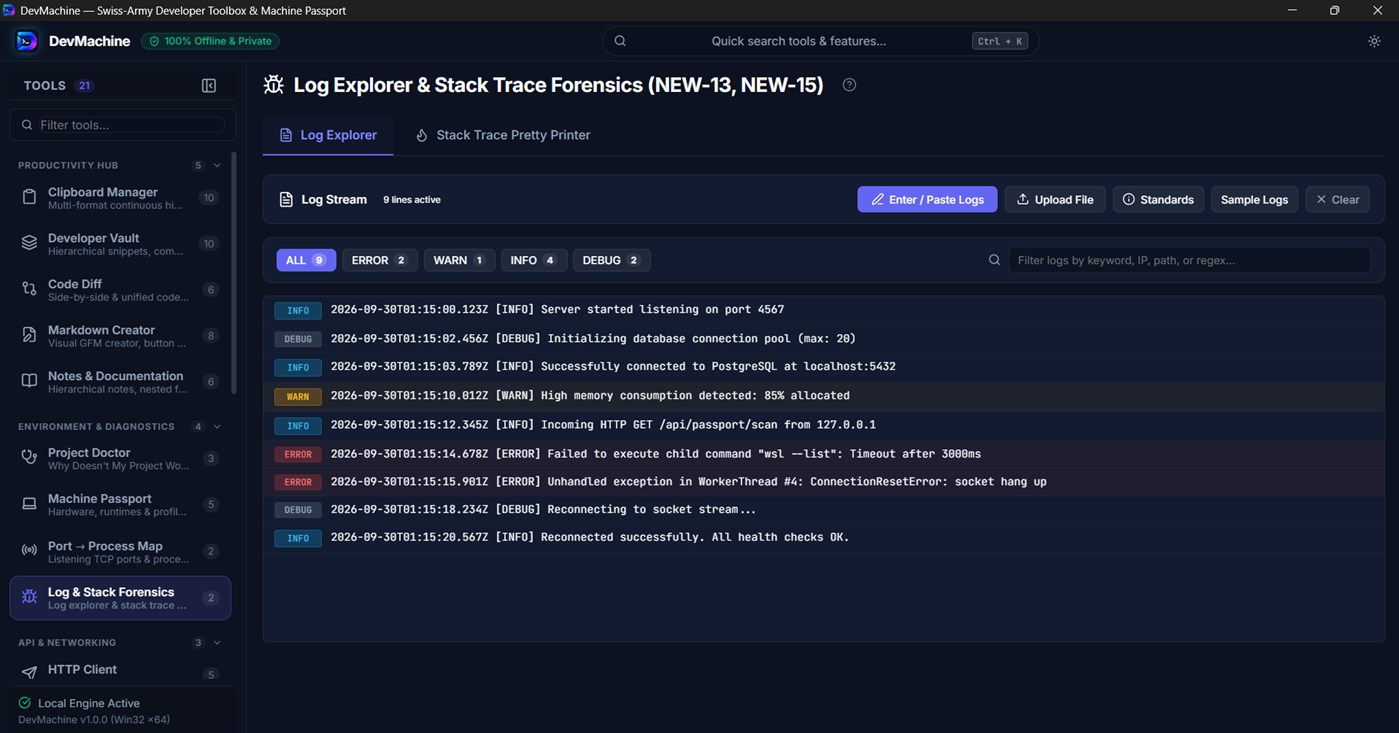
Task: Click the Log Stream document icon
Action: (x=286, y=200)
